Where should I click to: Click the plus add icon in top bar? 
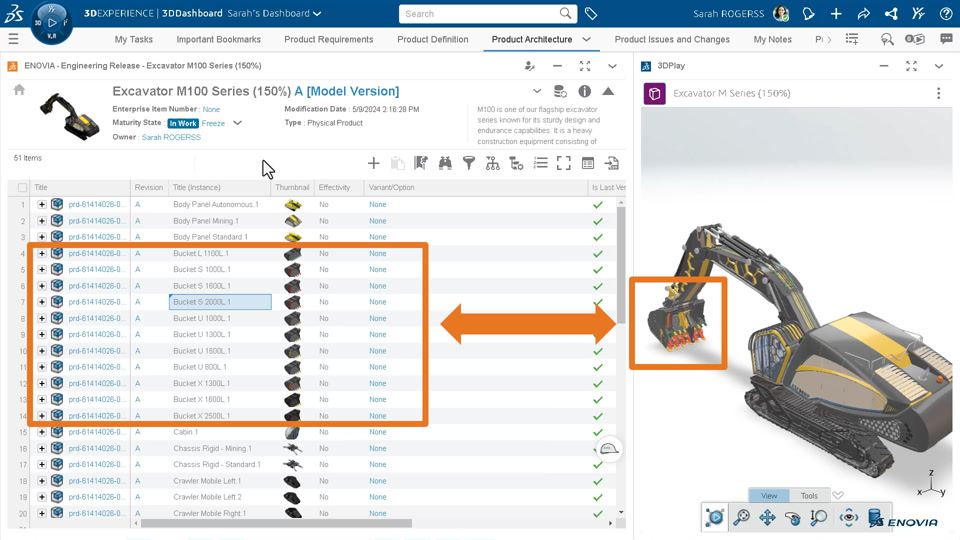836,13
